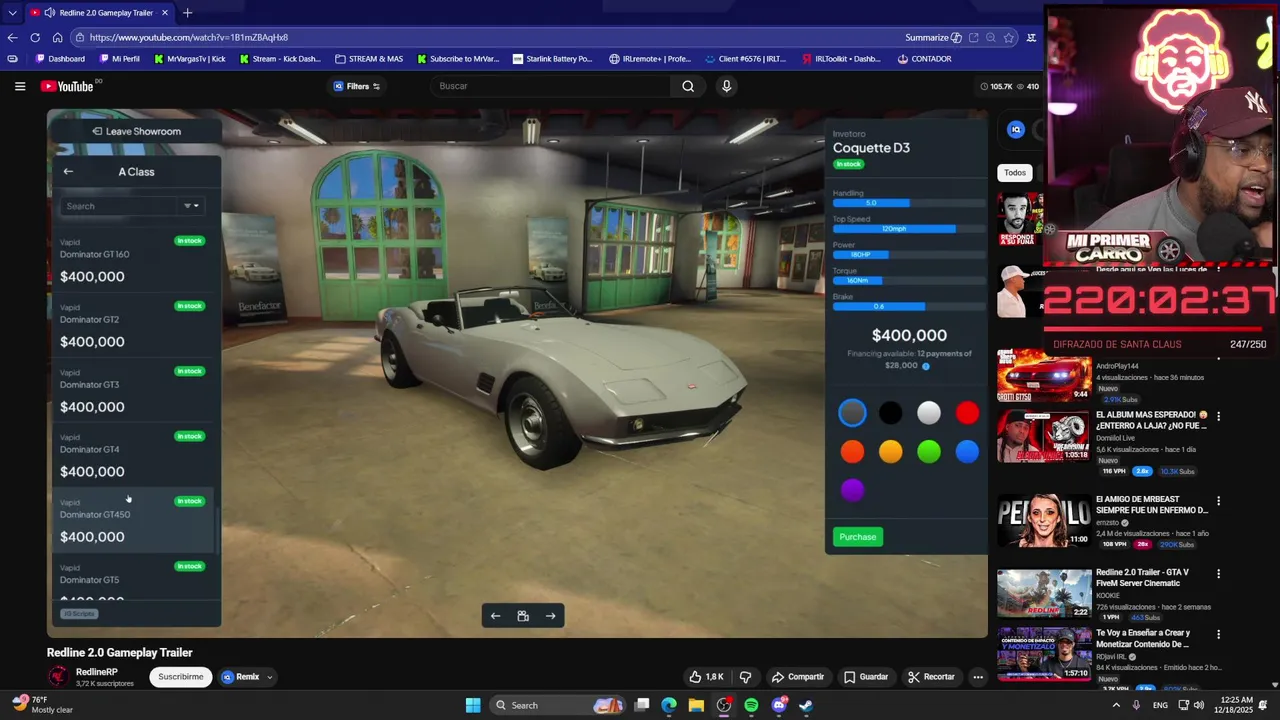Pick the black paint color swatch
Viewport: 1280px width, 720px height.
890,413
